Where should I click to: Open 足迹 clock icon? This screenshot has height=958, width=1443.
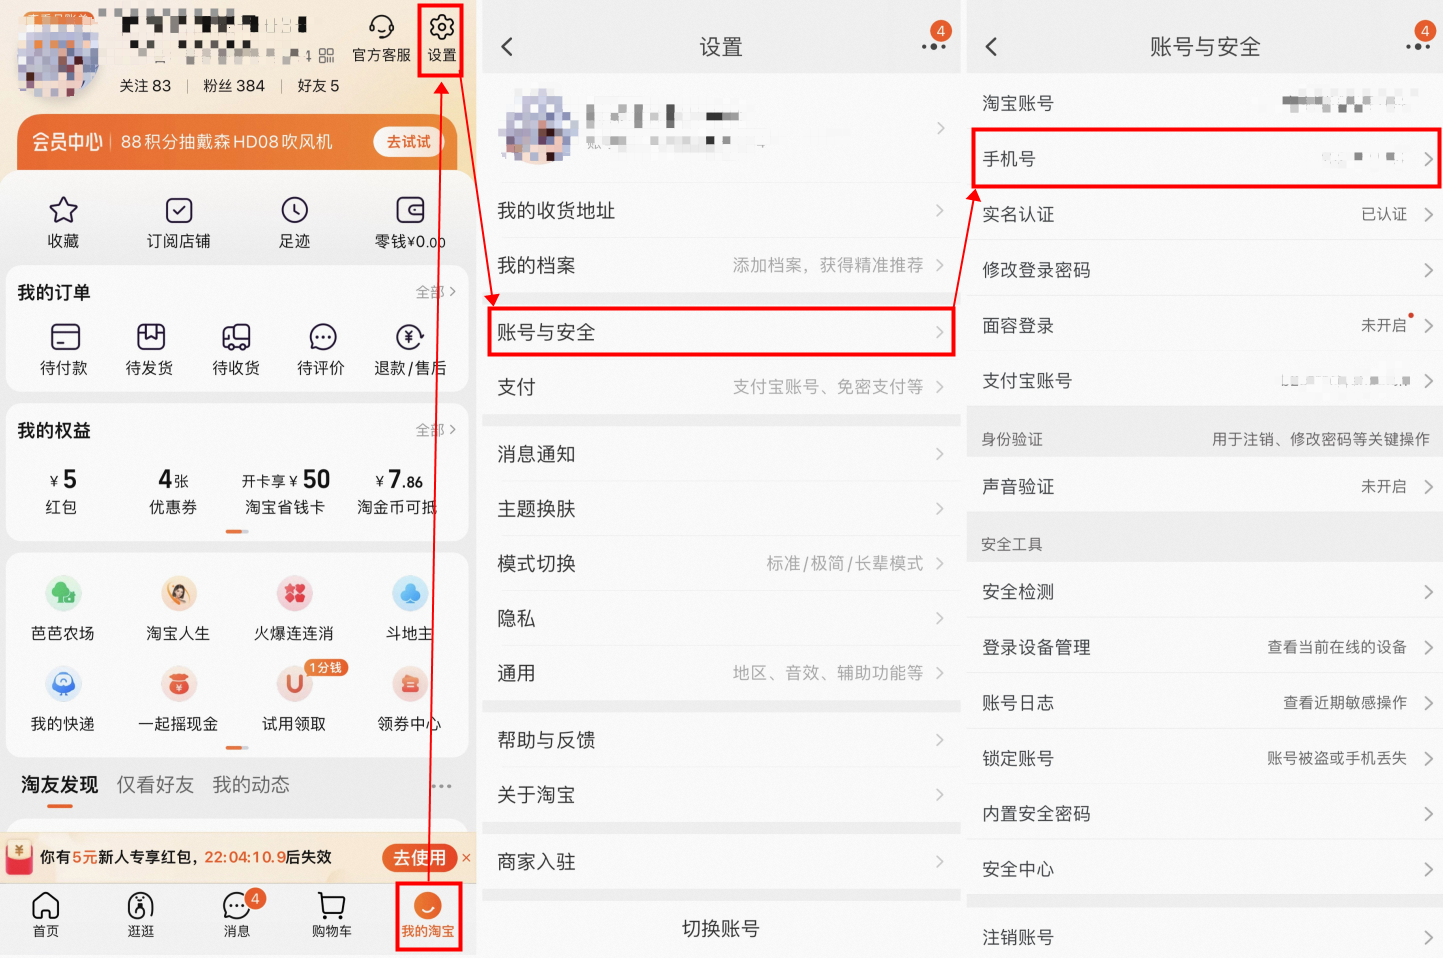pyautogui.click(x=294, y=210)
